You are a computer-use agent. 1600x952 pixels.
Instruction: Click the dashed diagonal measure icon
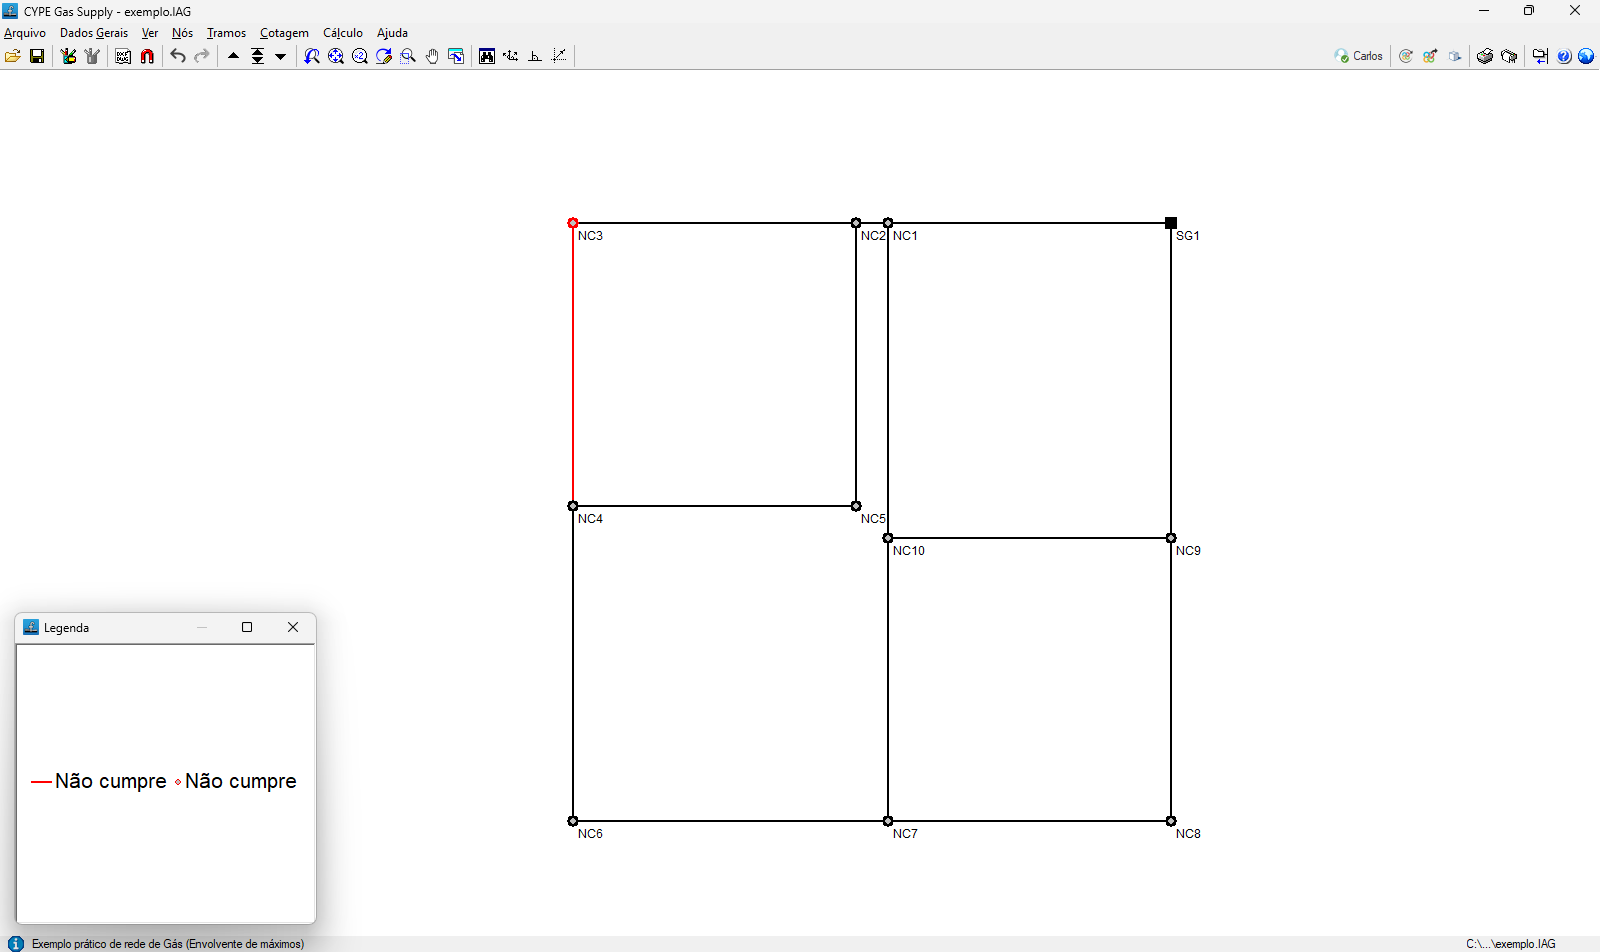pos(559,56)
